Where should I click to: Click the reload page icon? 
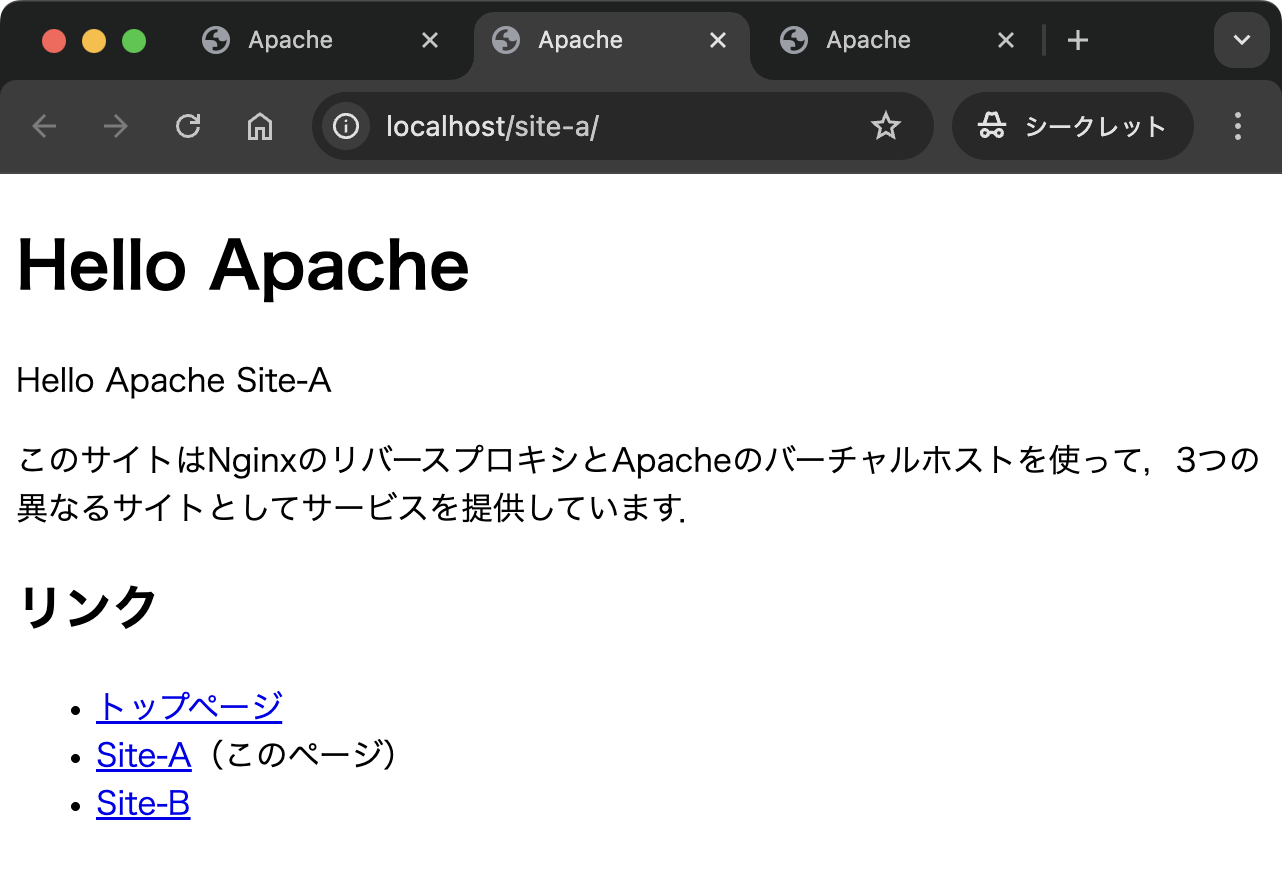click(x=188, y=126)
